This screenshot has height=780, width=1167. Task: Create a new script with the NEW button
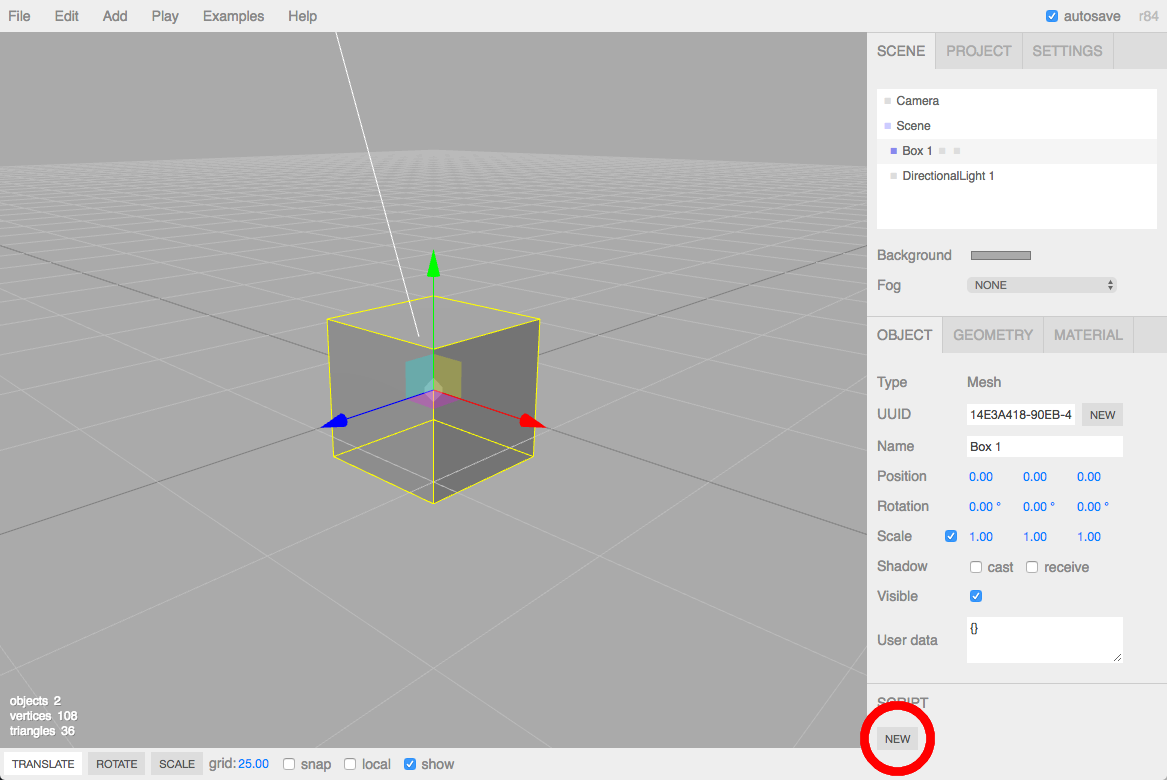896,738
